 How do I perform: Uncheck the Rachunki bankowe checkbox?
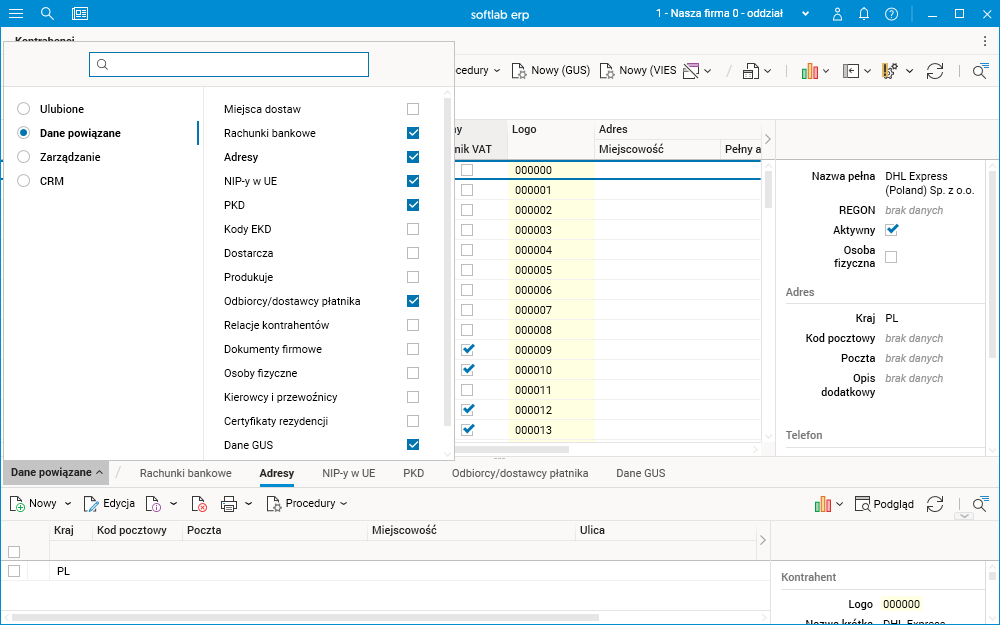coord(413,133)
